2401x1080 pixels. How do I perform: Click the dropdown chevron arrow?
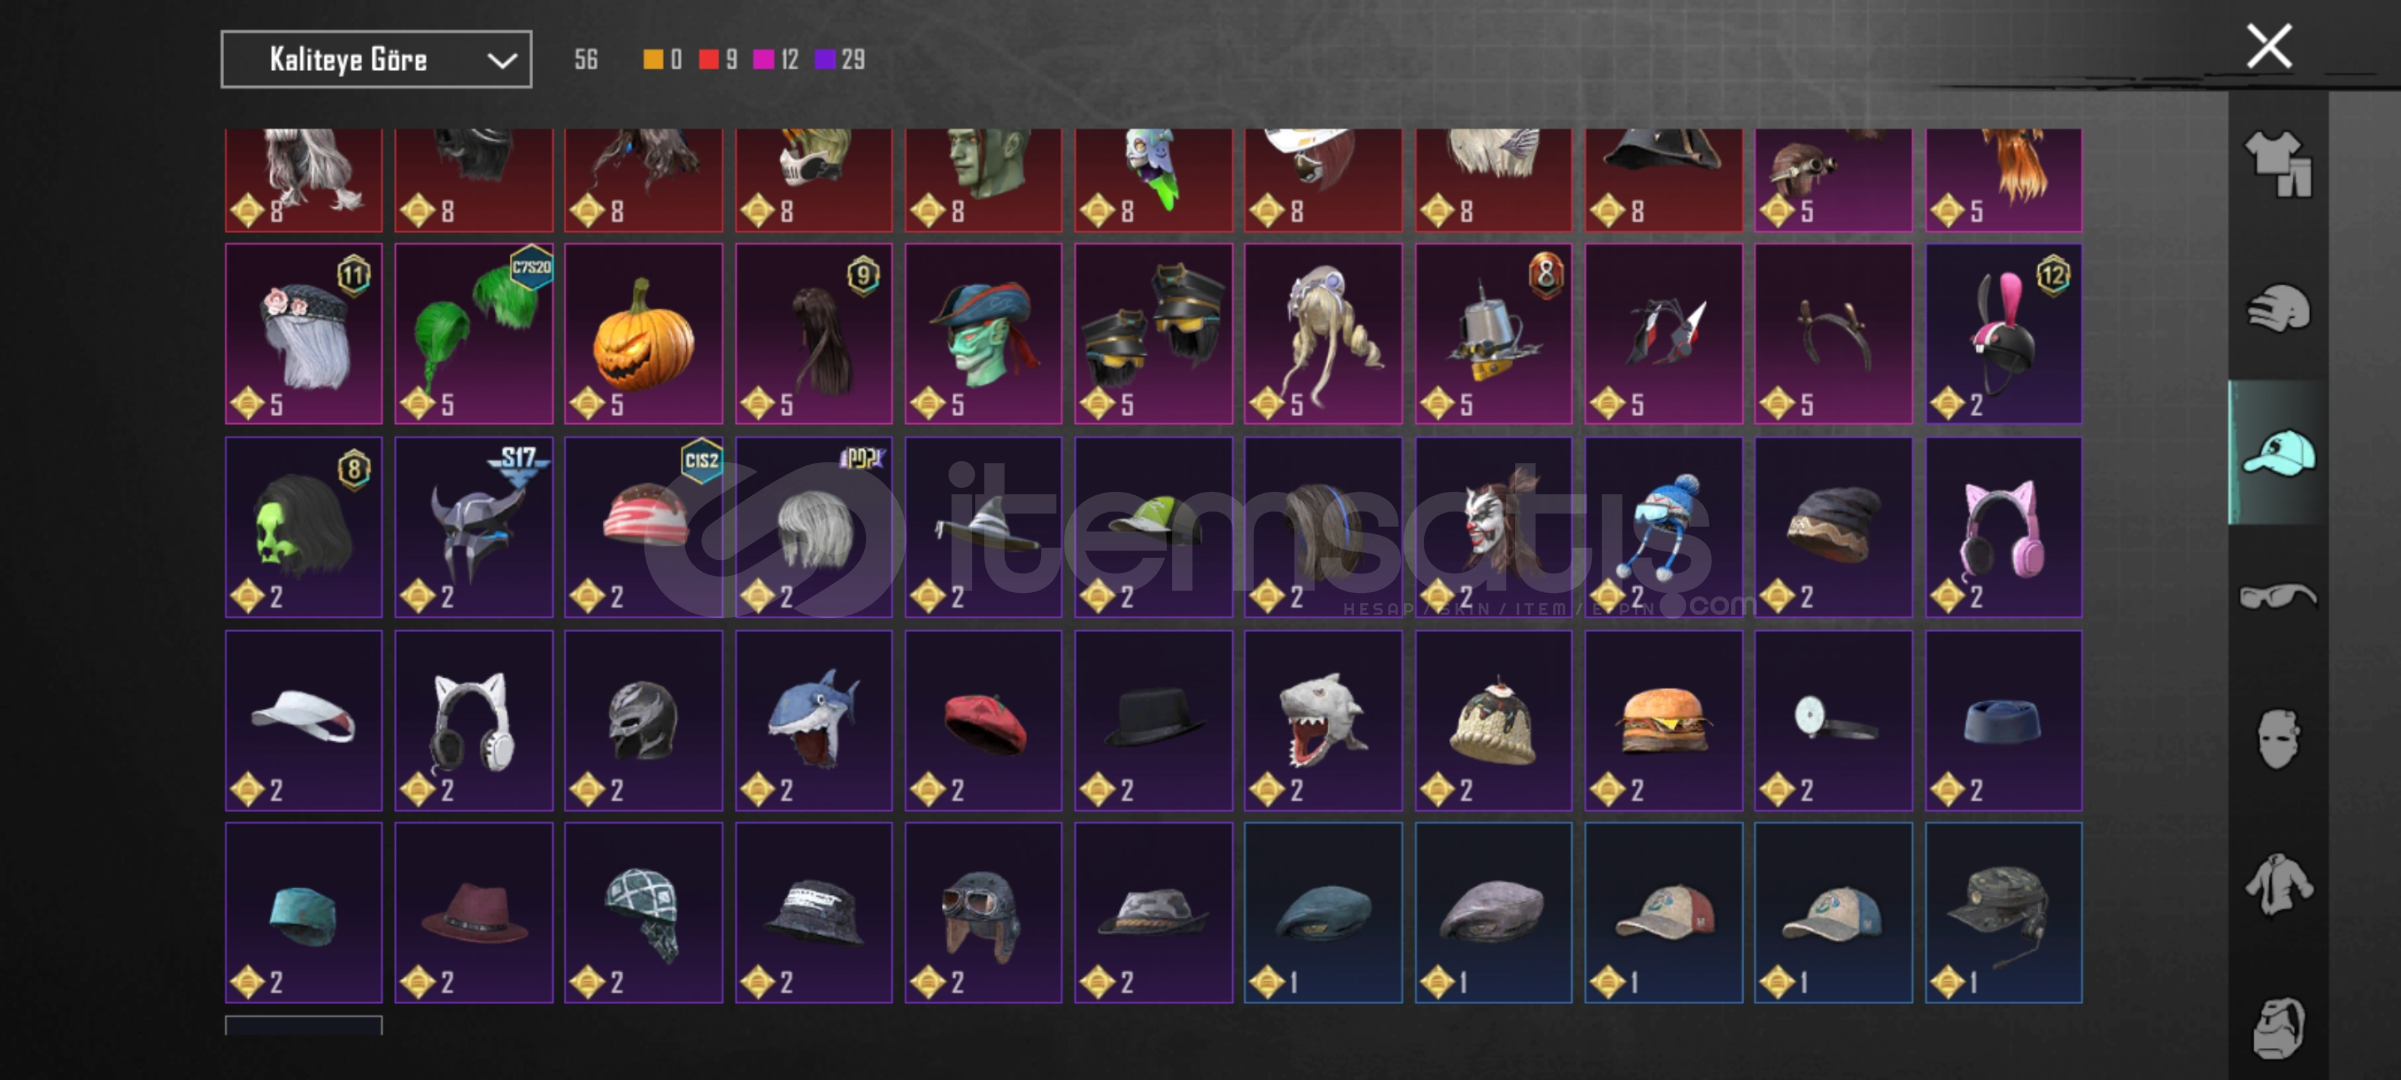point(502,61)
